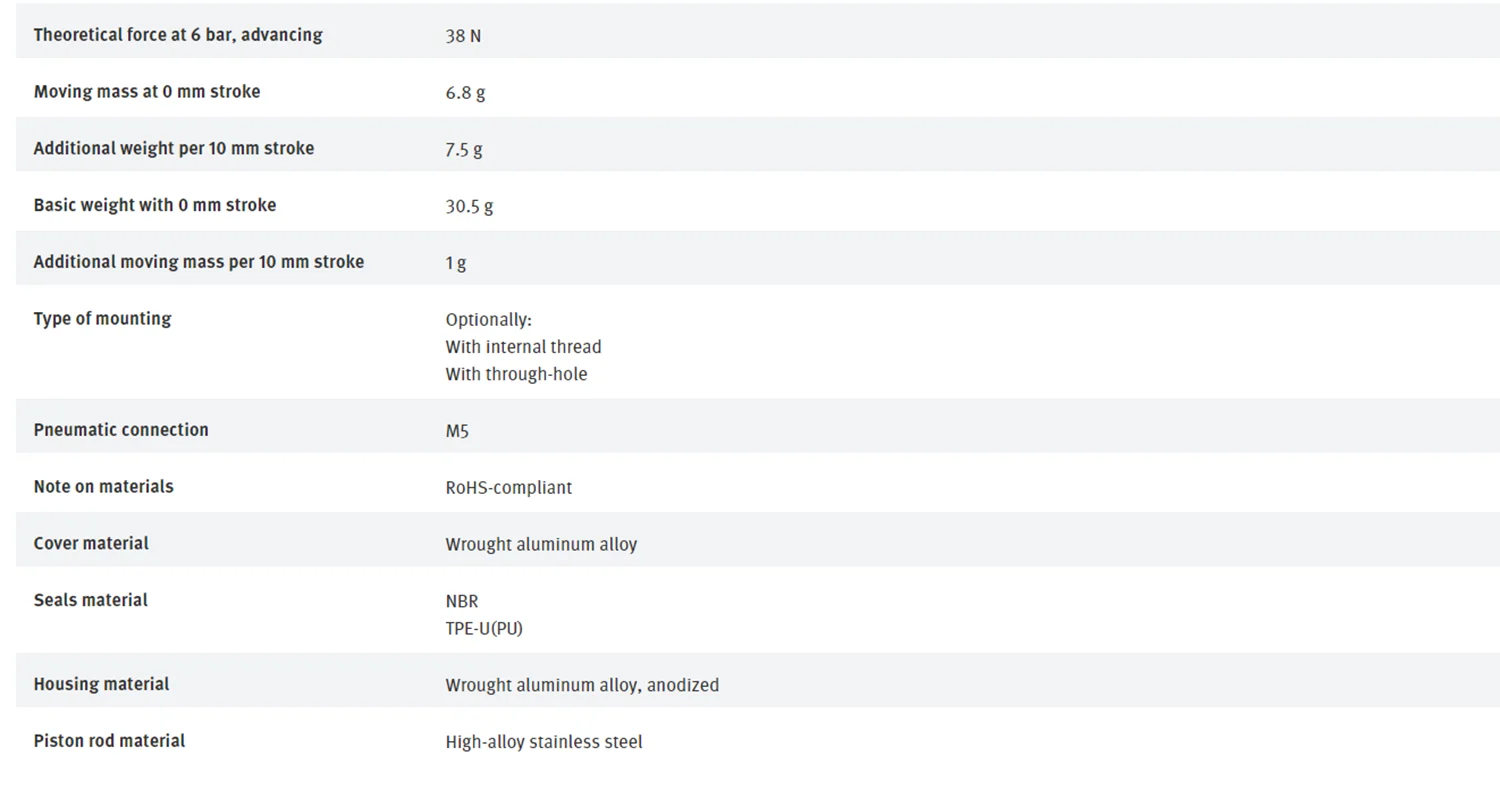
Task: Click the 38 N force value
Action: pyautogui.click(x=463, y=36)
